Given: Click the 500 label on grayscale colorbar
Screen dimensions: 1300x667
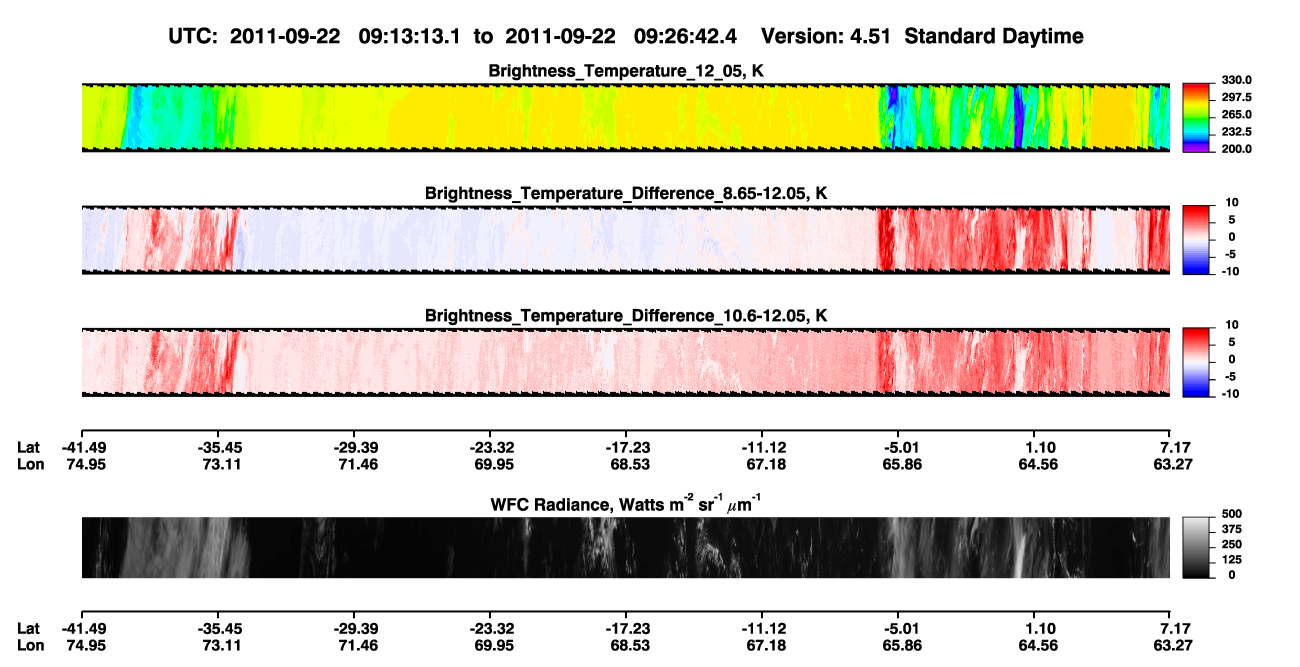Looking at the screenshot, I should [1233, 513].
